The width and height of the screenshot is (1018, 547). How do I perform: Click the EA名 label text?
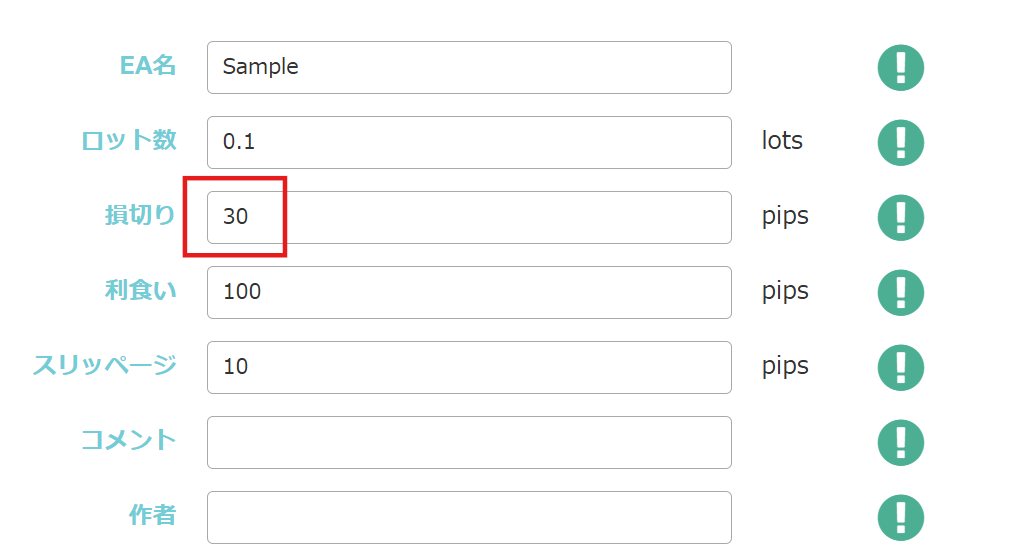pos(147,66)
